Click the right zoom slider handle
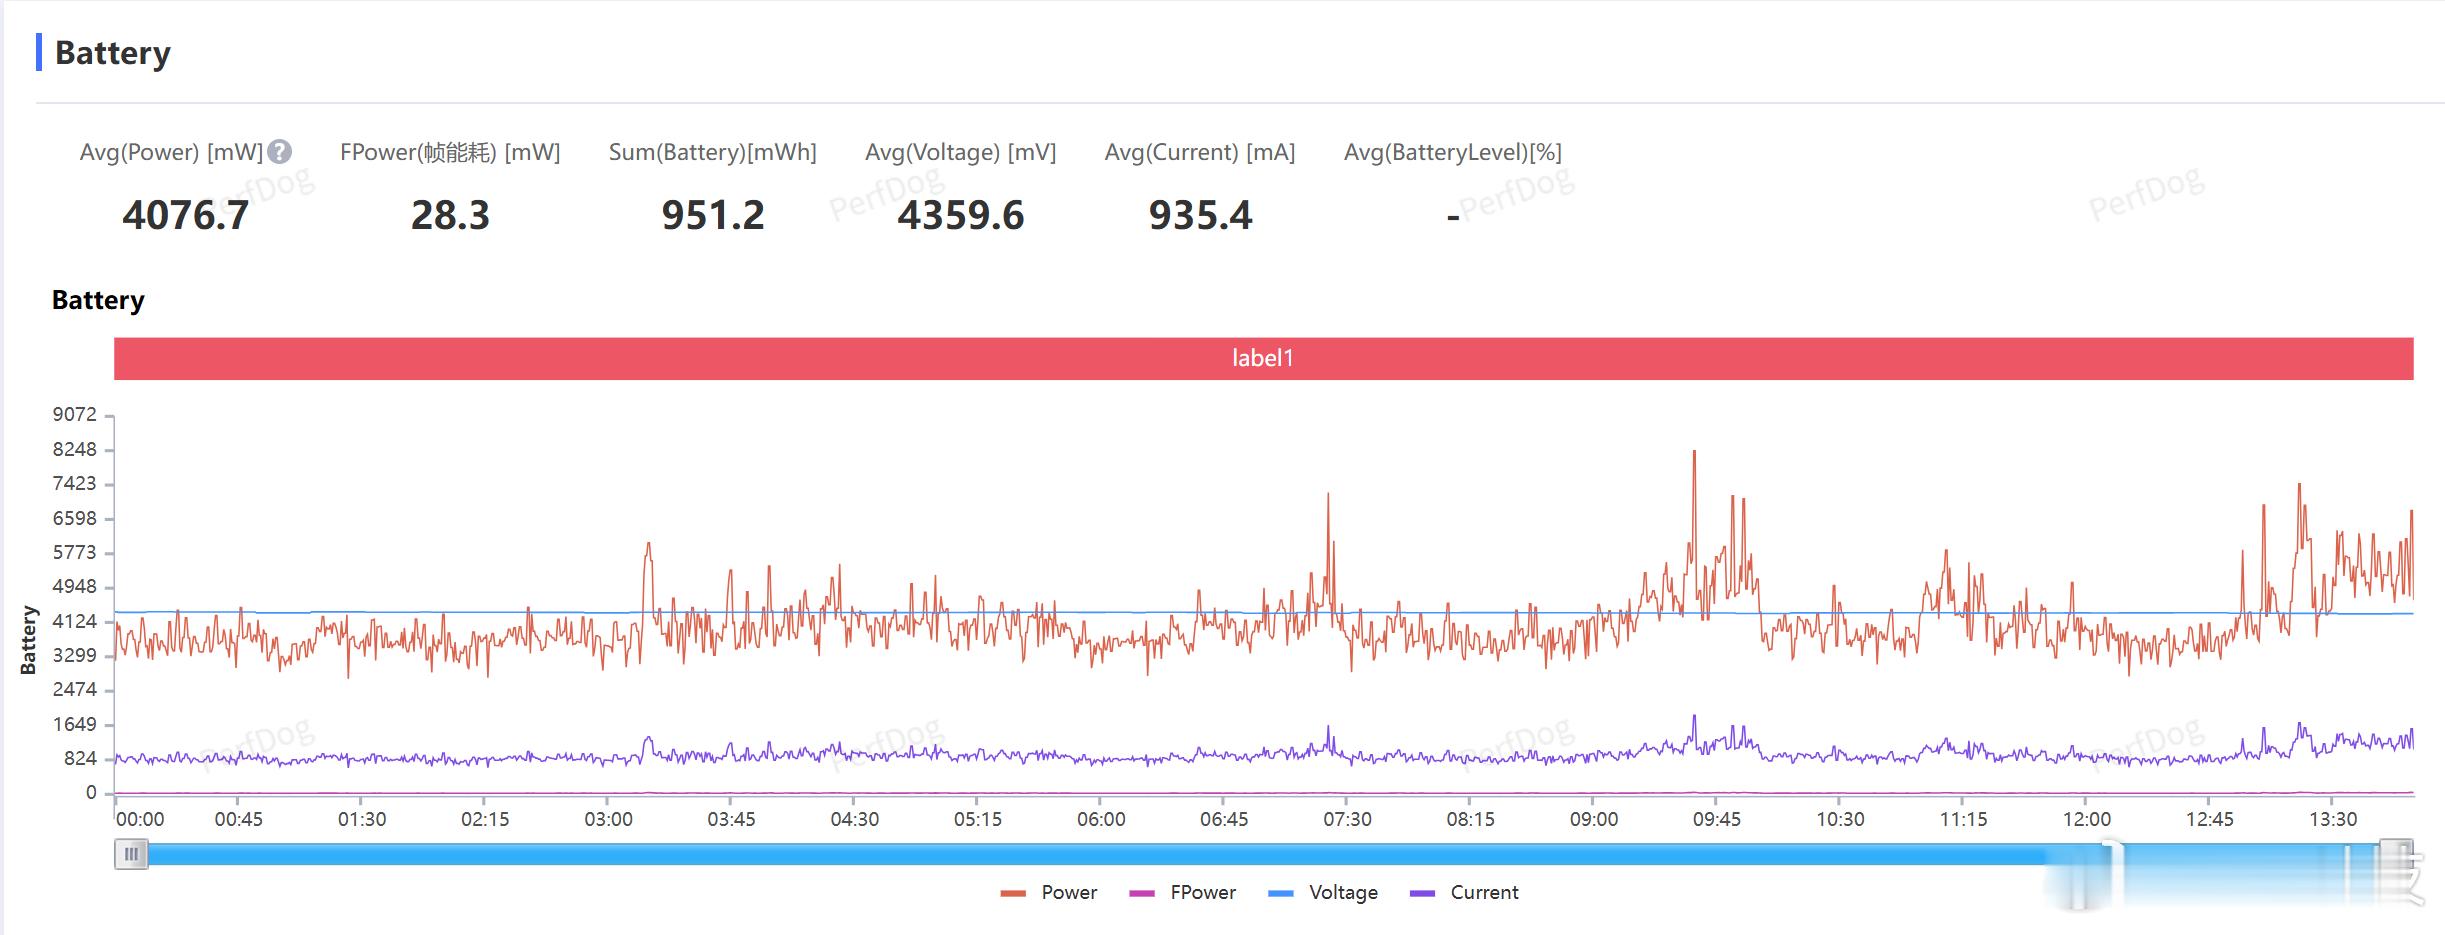2445x935 pixels. [2397, 855]
